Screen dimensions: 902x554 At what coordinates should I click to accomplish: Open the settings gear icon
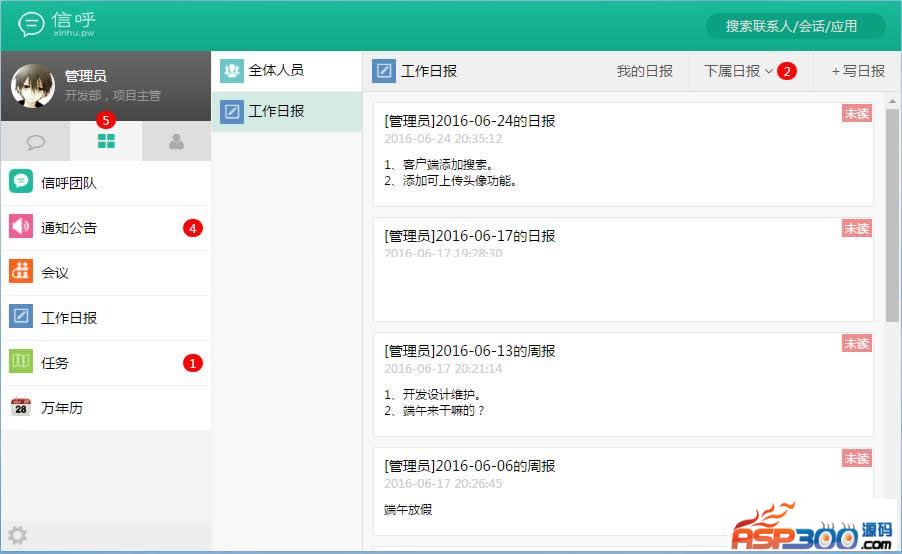18,536
